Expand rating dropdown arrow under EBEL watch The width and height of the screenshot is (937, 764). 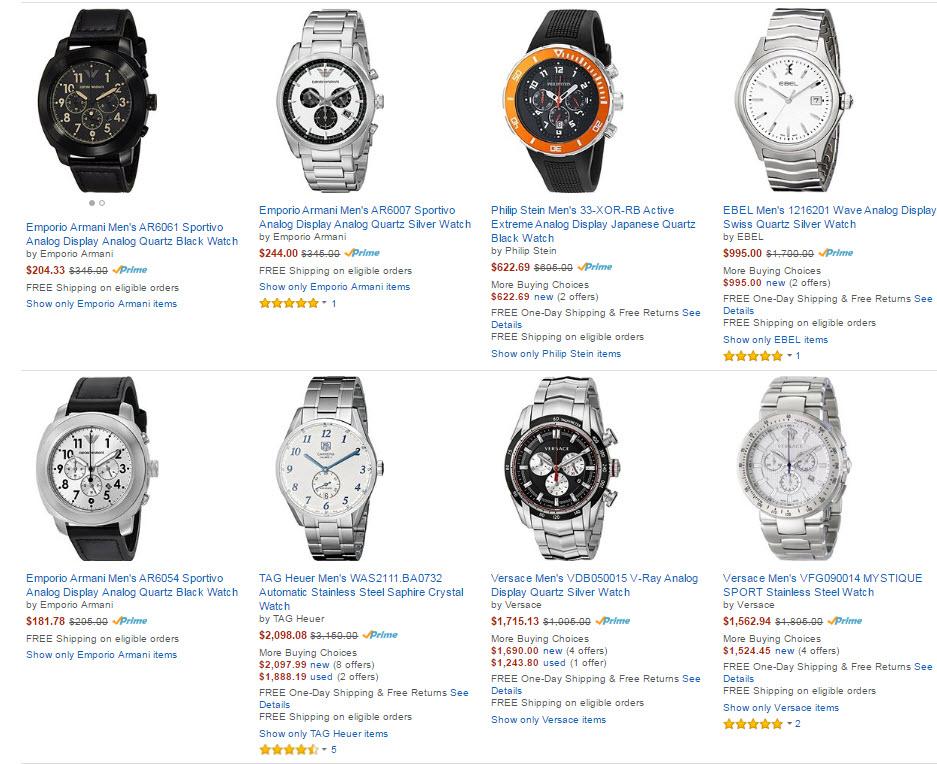pyautogui.click(x=789, y=355)
